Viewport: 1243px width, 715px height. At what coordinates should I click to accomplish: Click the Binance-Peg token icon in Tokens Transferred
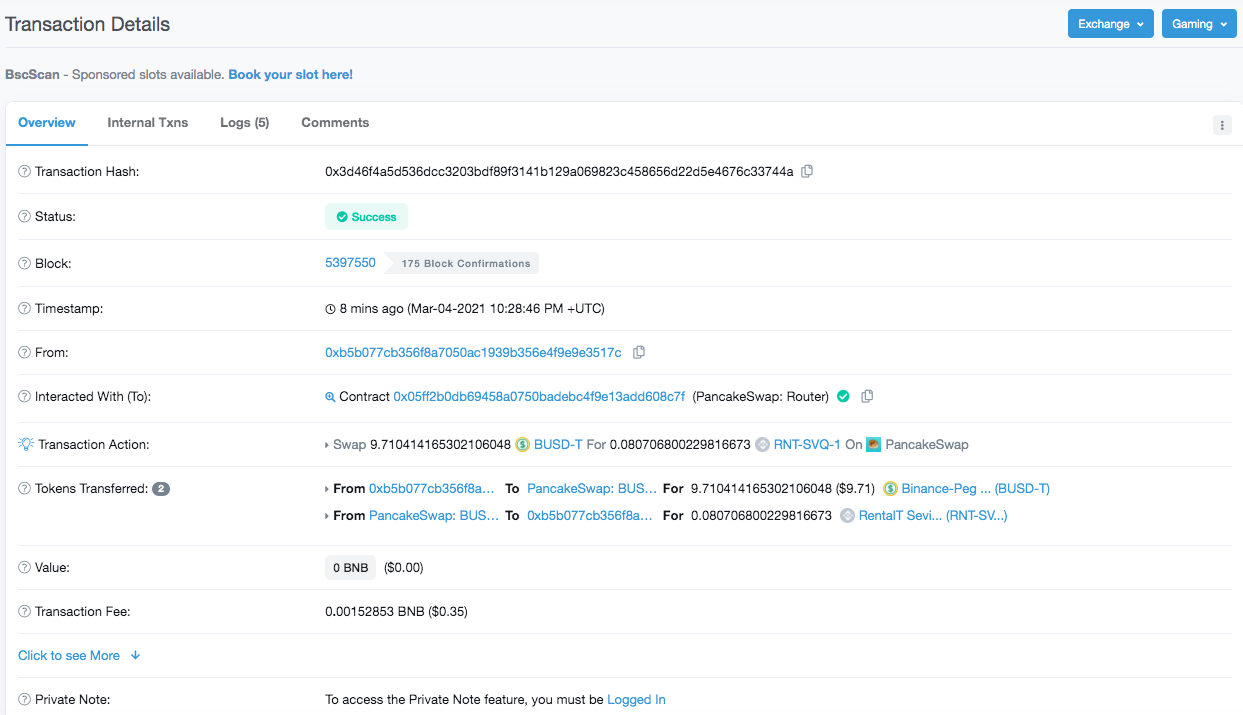890,489
